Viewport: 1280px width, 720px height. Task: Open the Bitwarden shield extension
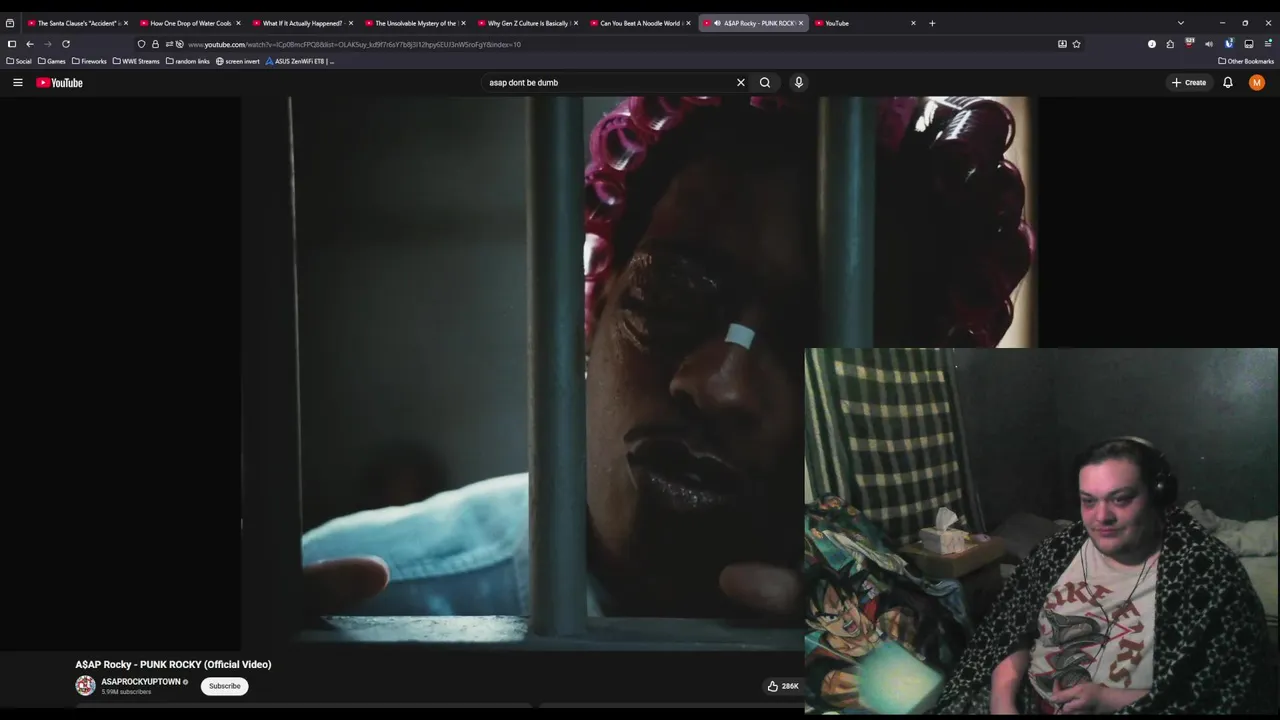1229,44
